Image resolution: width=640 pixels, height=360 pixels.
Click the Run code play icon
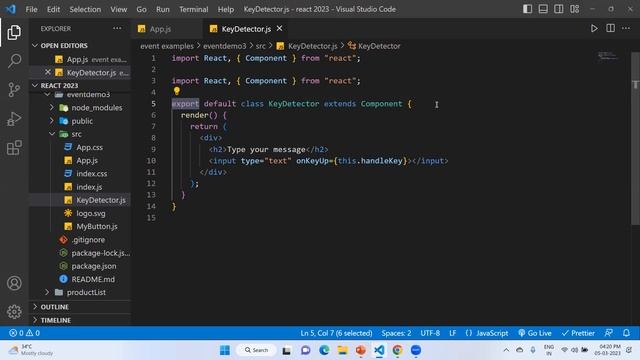point(594,29)
